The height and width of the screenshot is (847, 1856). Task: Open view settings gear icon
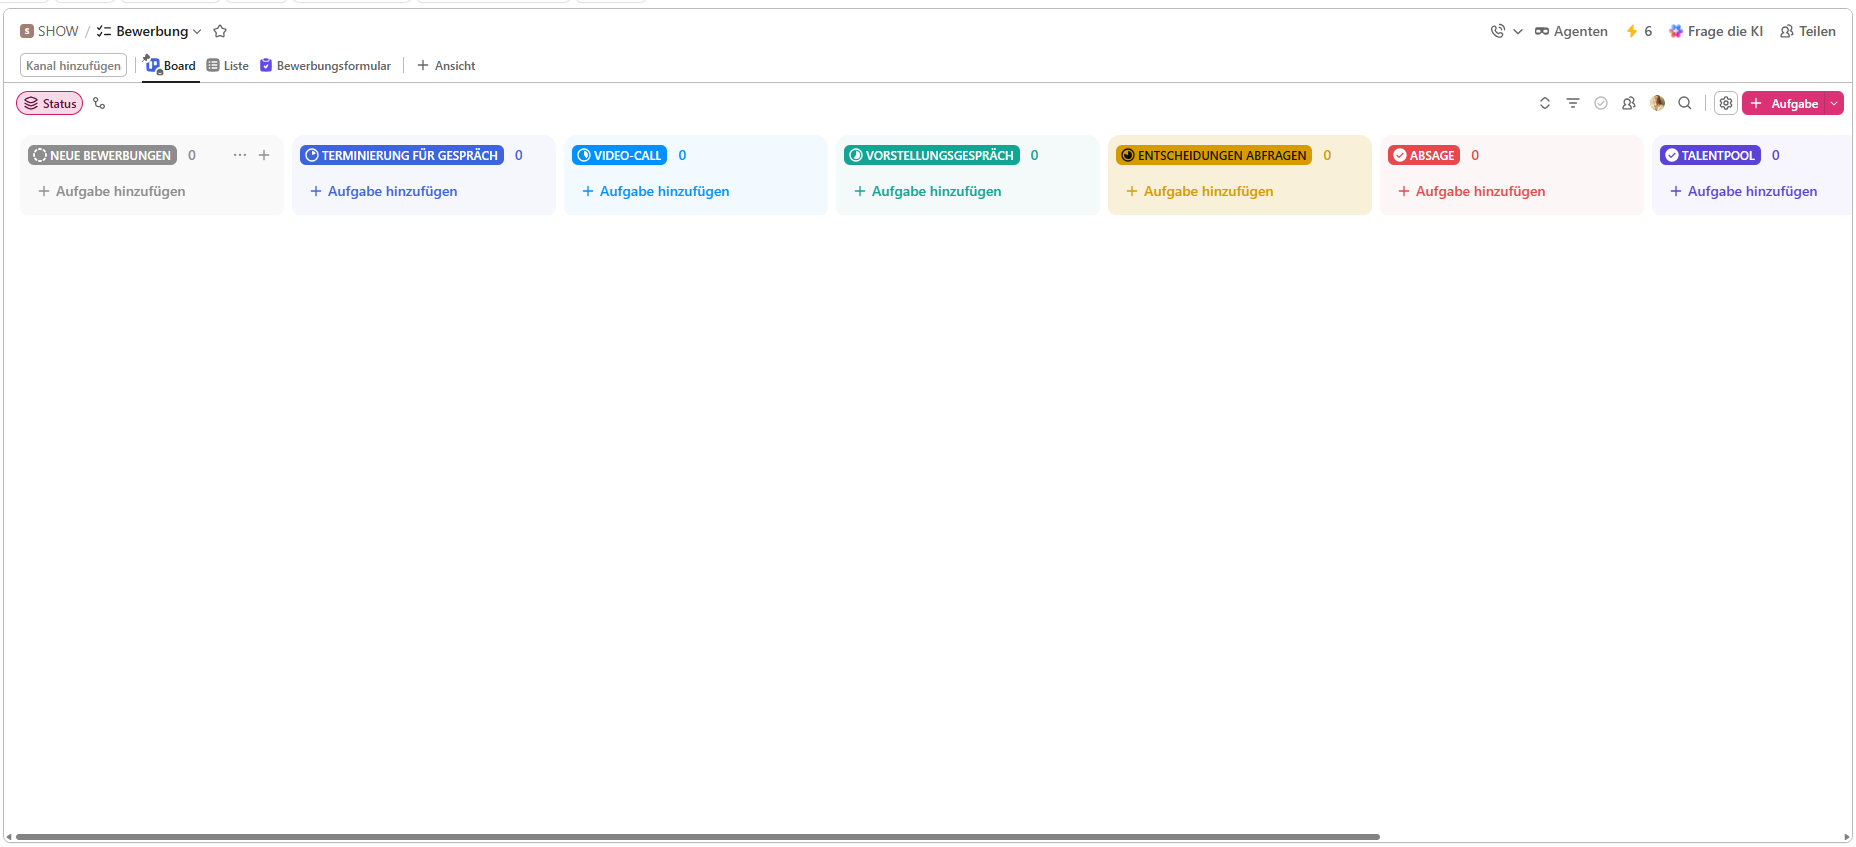click(x=1726, y=103)
